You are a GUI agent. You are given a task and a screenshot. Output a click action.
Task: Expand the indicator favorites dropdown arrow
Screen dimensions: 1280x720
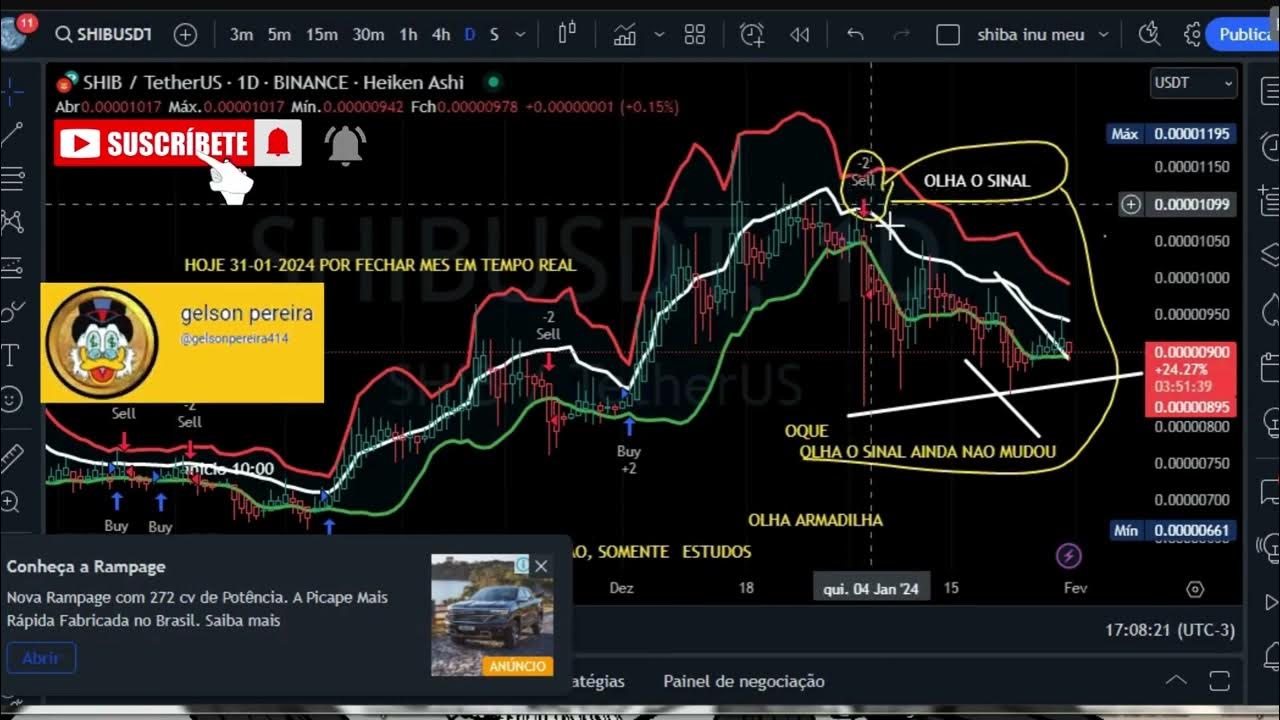click(660, 35)
